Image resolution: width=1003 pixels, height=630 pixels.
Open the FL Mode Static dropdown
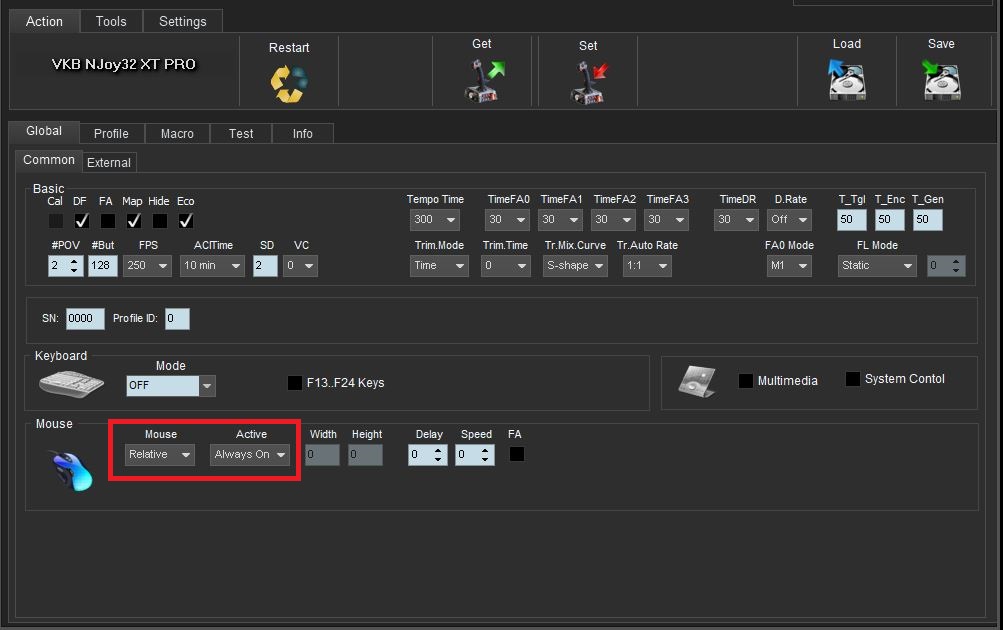(877, 265)
